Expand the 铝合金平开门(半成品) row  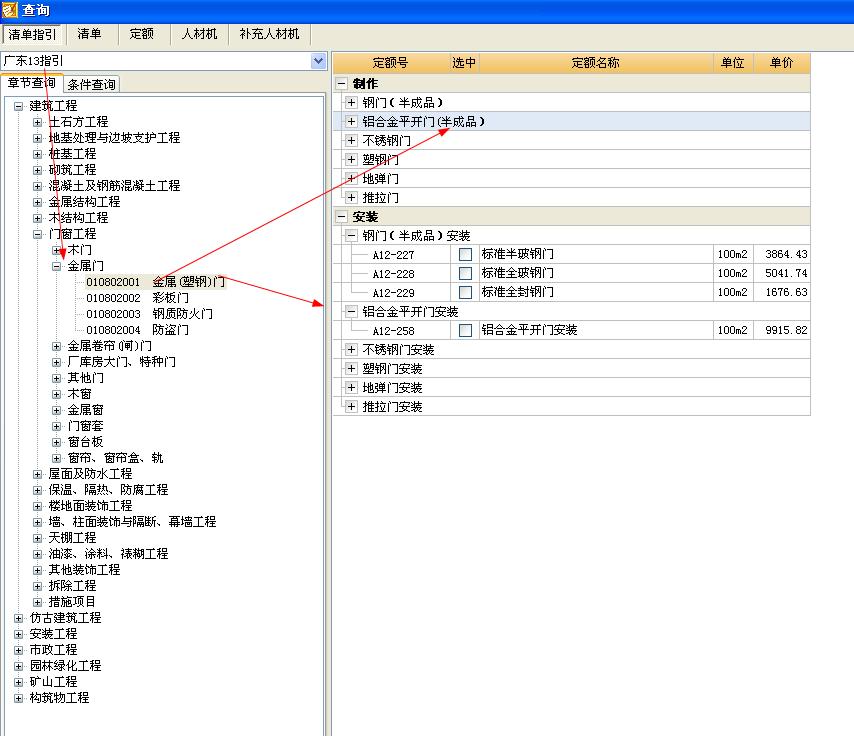pyautogui.click(x=351, y=121)
